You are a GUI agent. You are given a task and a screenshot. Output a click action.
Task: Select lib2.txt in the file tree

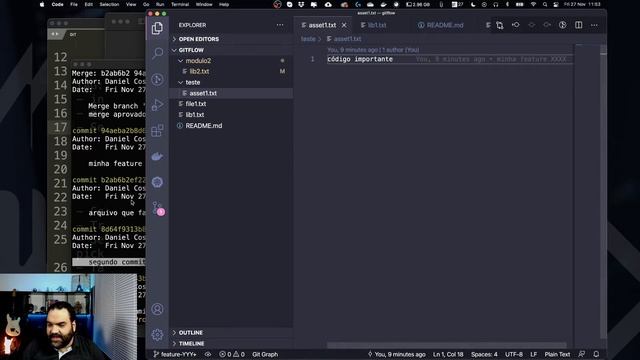point(231,71)
